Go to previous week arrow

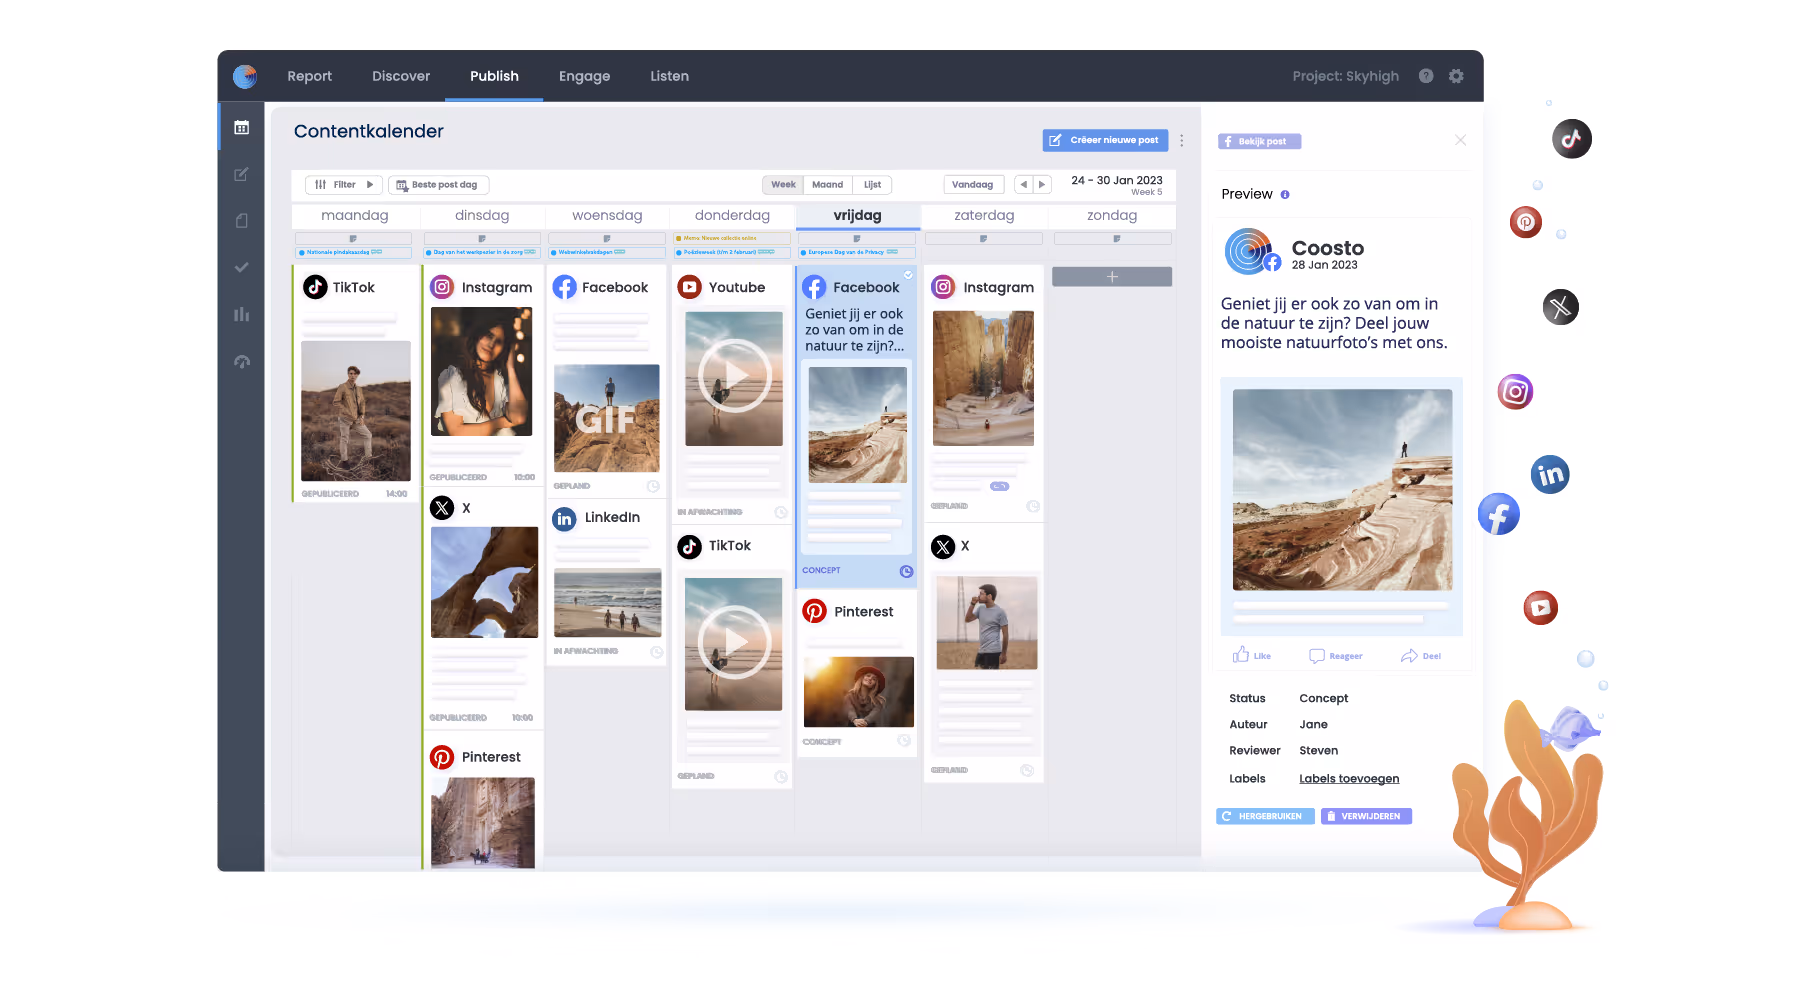[x=1023, y=185]
